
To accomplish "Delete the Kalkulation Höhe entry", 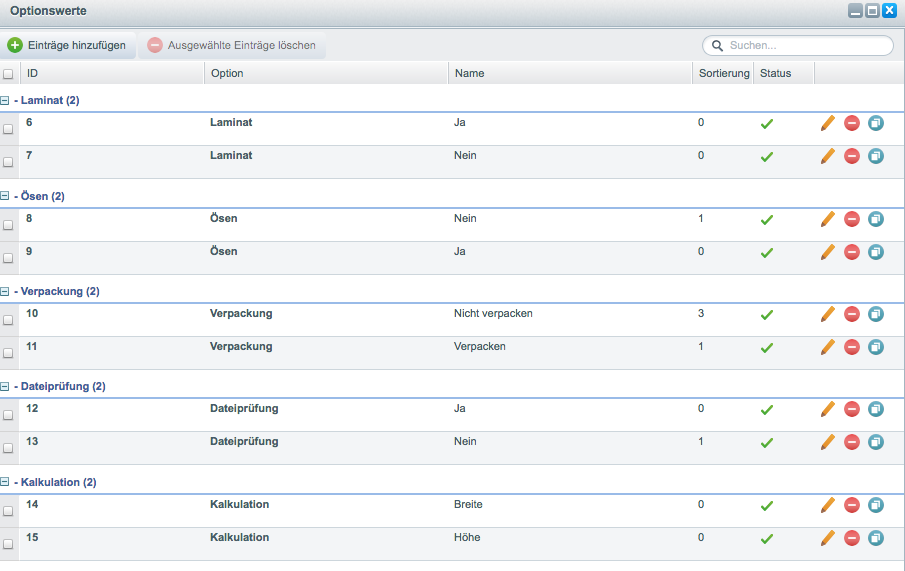I will (x=852, y=538).
